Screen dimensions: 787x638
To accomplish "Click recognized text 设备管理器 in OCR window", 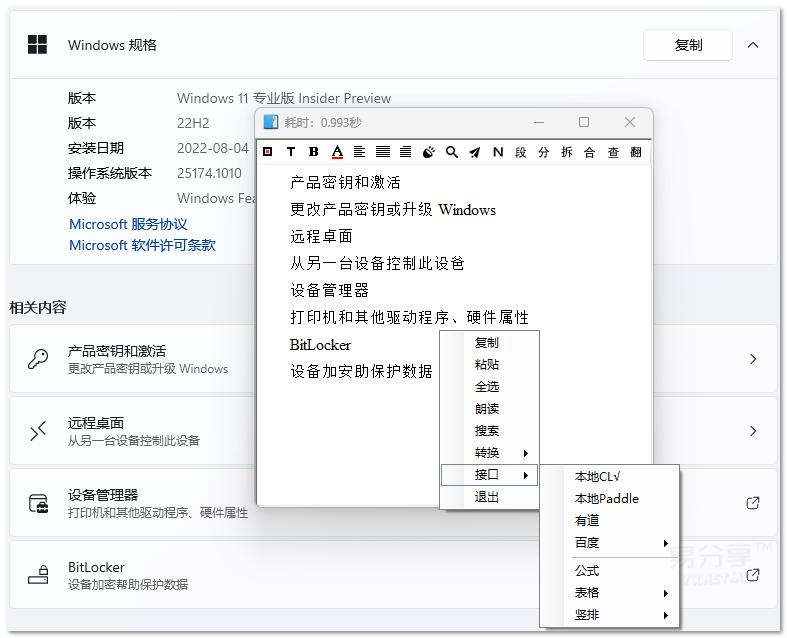I will pos(329,290).
